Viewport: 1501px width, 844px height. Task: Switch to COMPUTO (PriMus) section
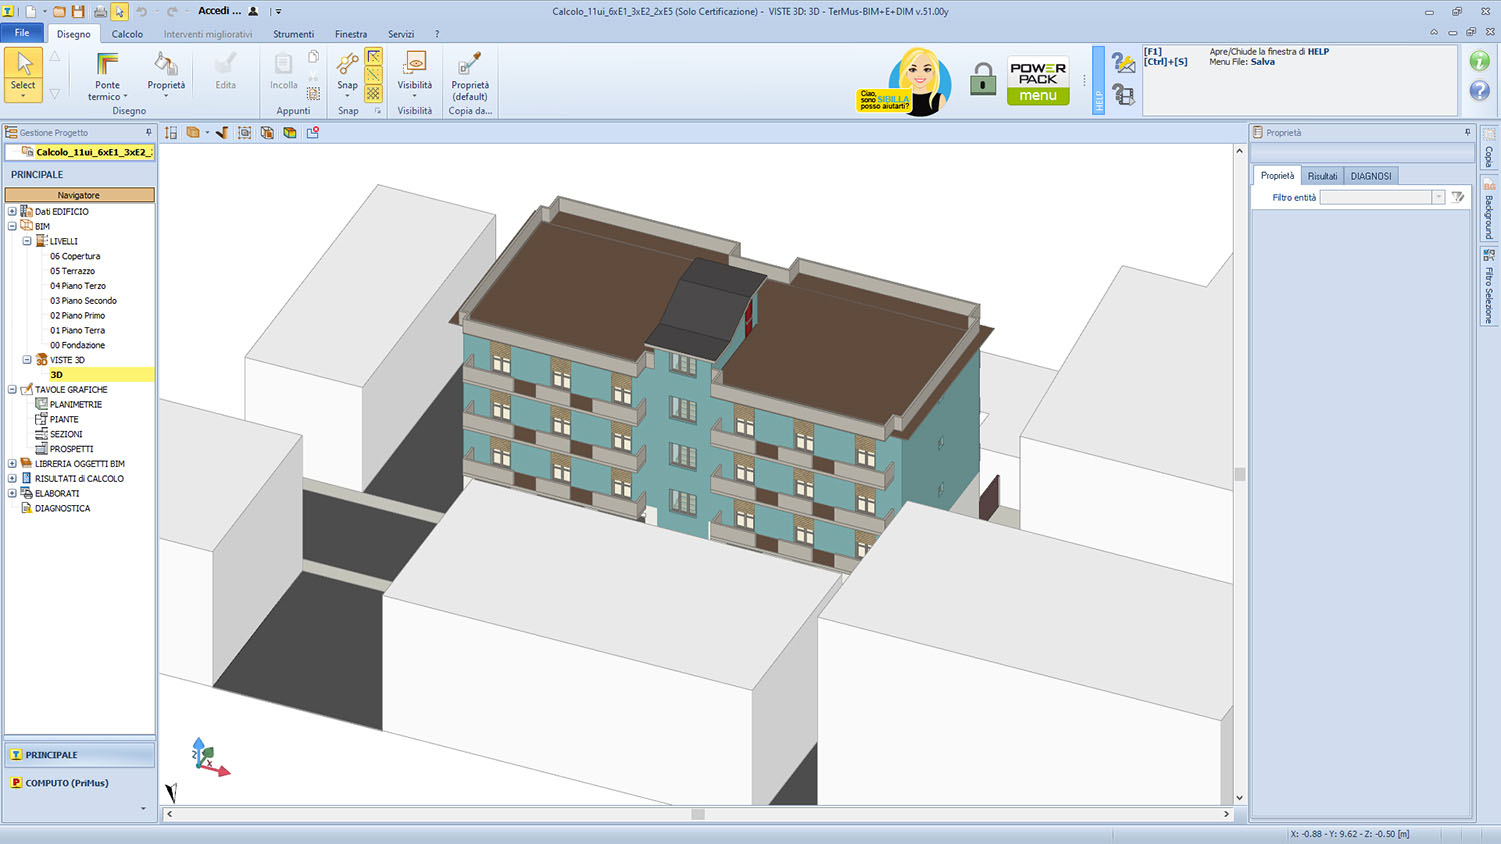[67, 783]
